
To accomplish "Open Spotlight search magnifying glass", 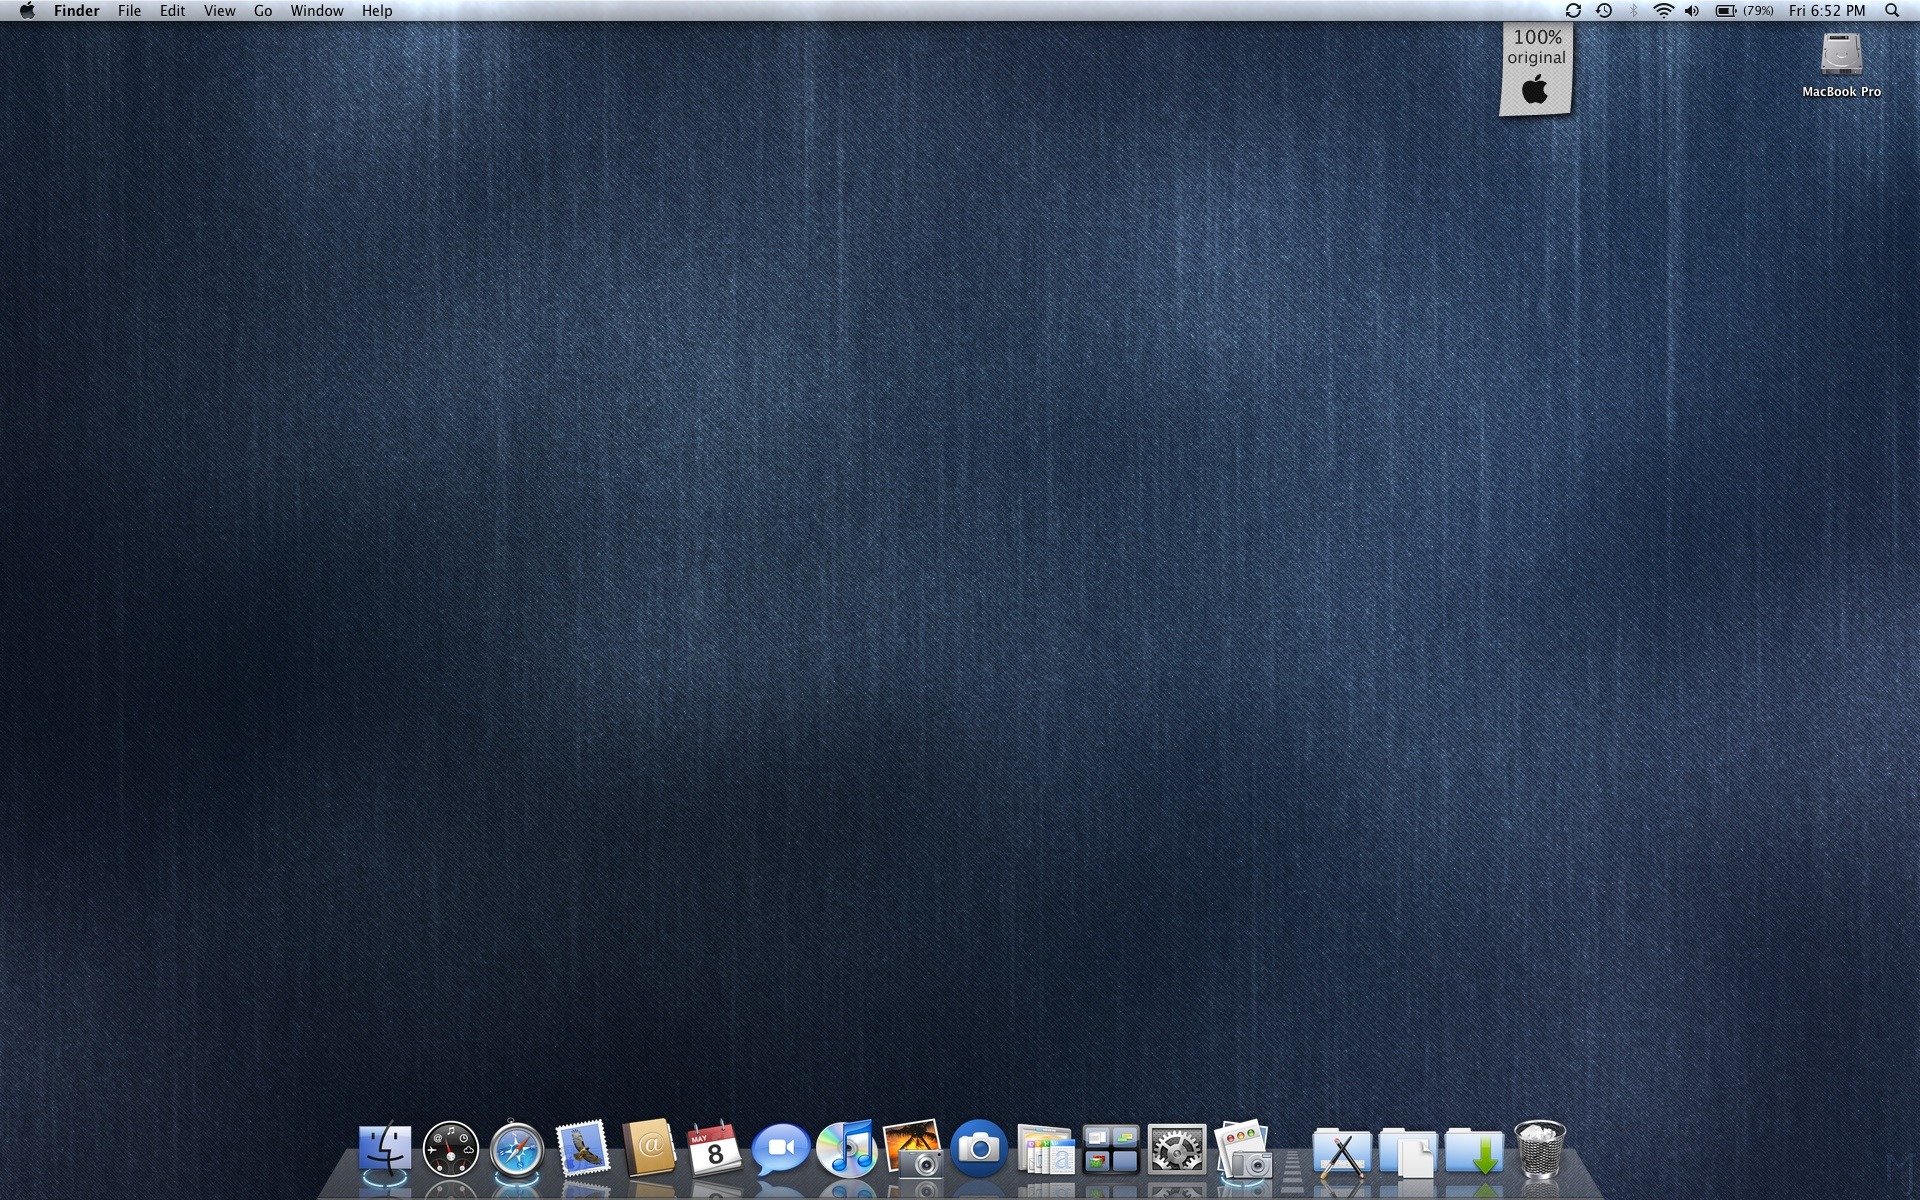I will coord(1892,11).
